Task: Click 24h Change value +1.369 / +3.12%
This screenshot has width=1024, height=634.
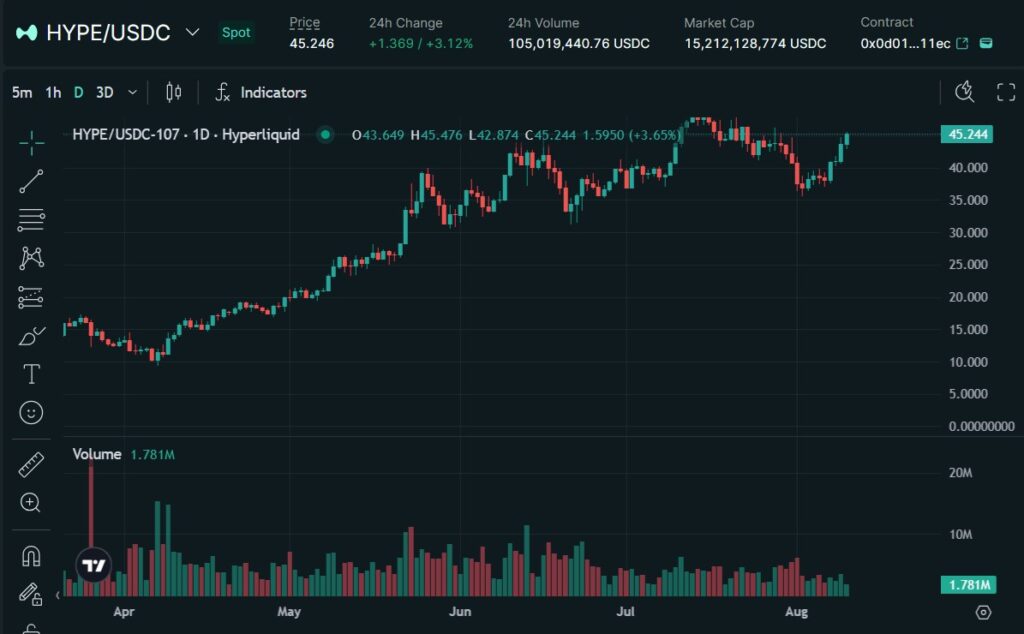Action: click(x=421, y=43)
